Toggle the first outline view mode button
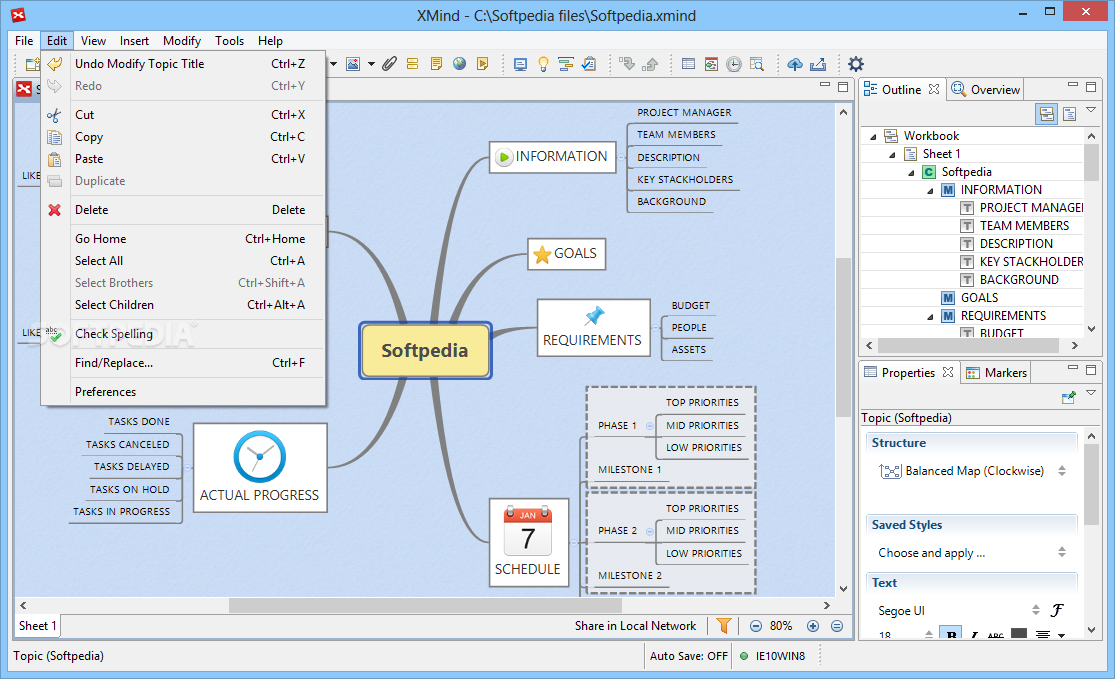The height and width of the screenshot is (679, 1115). 1047,114
